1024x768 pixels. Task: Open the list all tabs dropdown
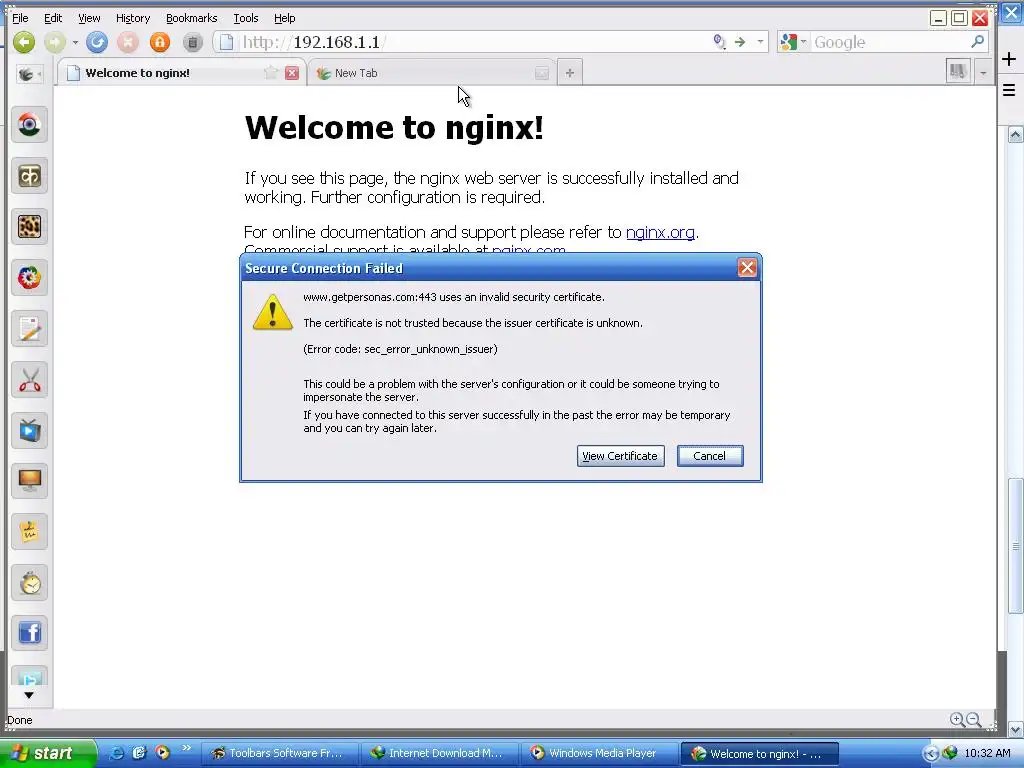(x=983, y=72)
